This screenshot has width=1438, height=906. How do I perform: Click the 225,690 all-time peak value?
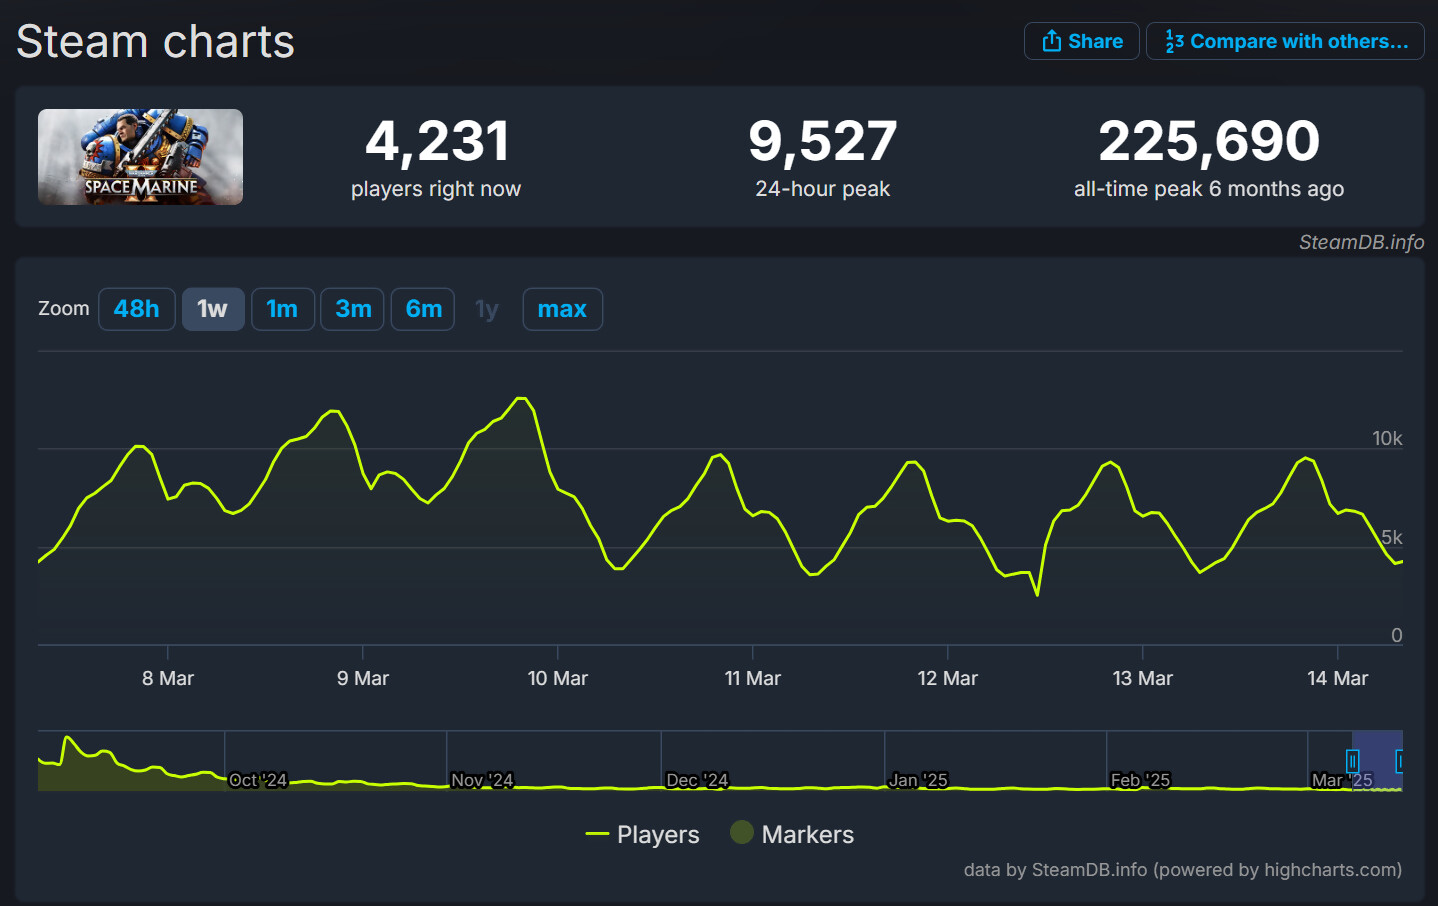1209,141
